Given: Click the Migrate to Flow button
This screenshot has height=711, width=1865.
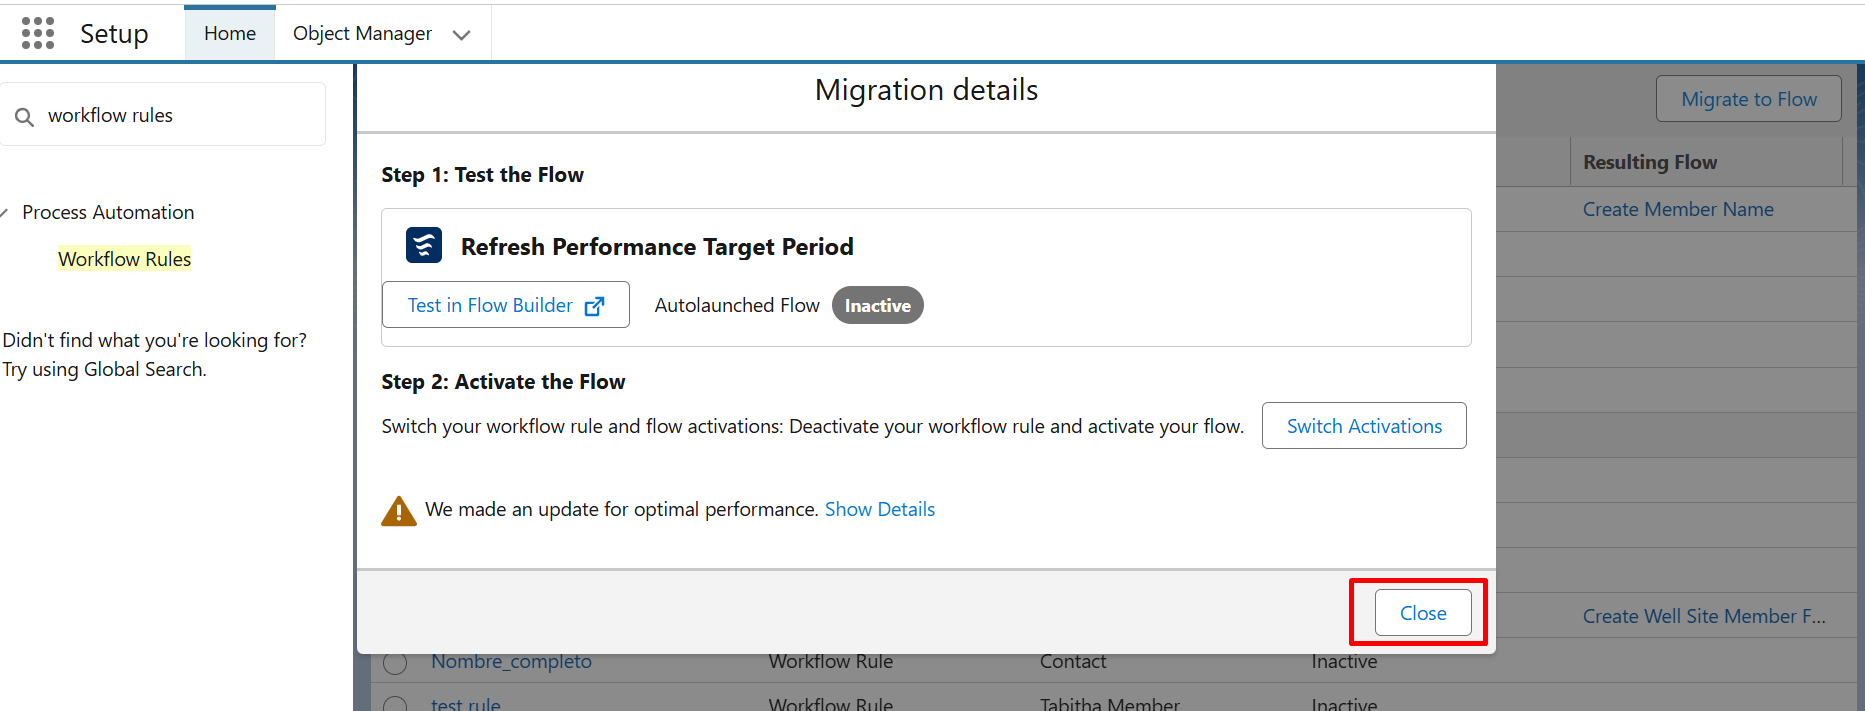Looking at the screenshot, I should coord(1748,99).
